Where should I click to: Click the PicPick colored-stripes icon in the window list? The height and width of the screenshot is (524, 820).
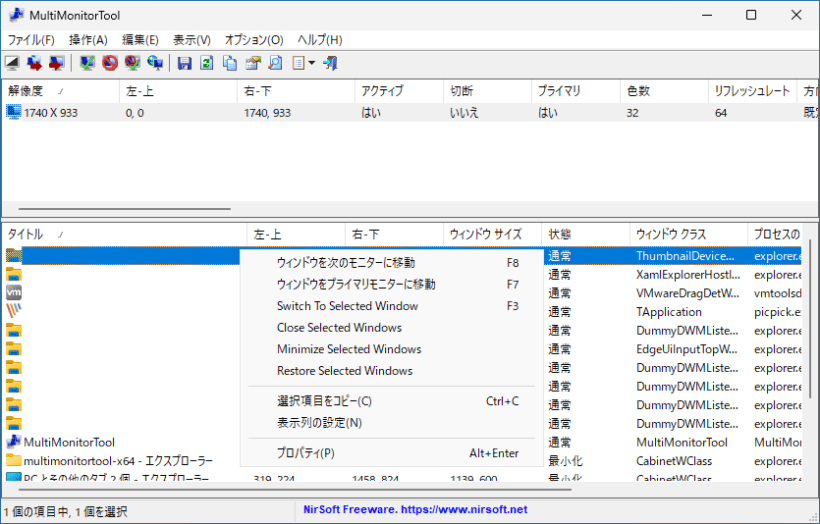pos(14,311)
